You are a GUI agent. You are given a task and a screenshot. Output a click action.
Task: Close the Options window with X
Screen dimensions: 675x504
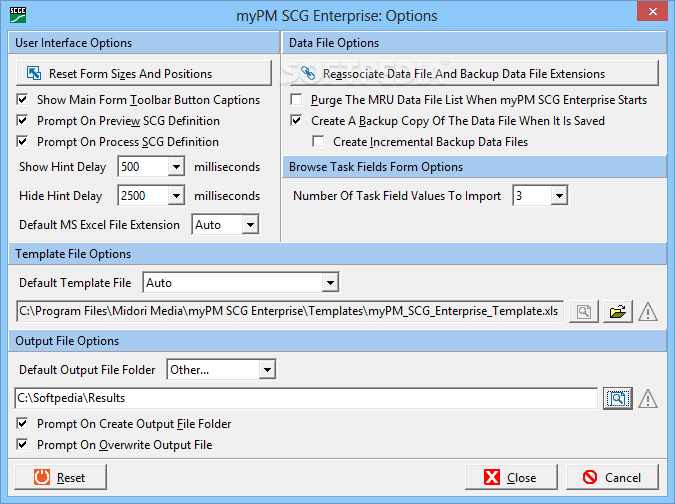coord(653,12)
